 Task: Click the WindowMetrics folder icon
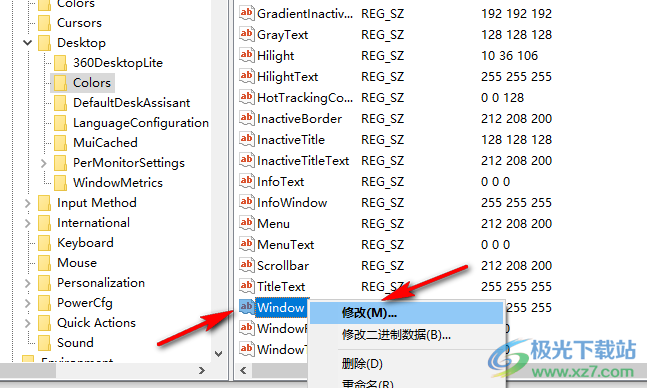tap(60, 183)
